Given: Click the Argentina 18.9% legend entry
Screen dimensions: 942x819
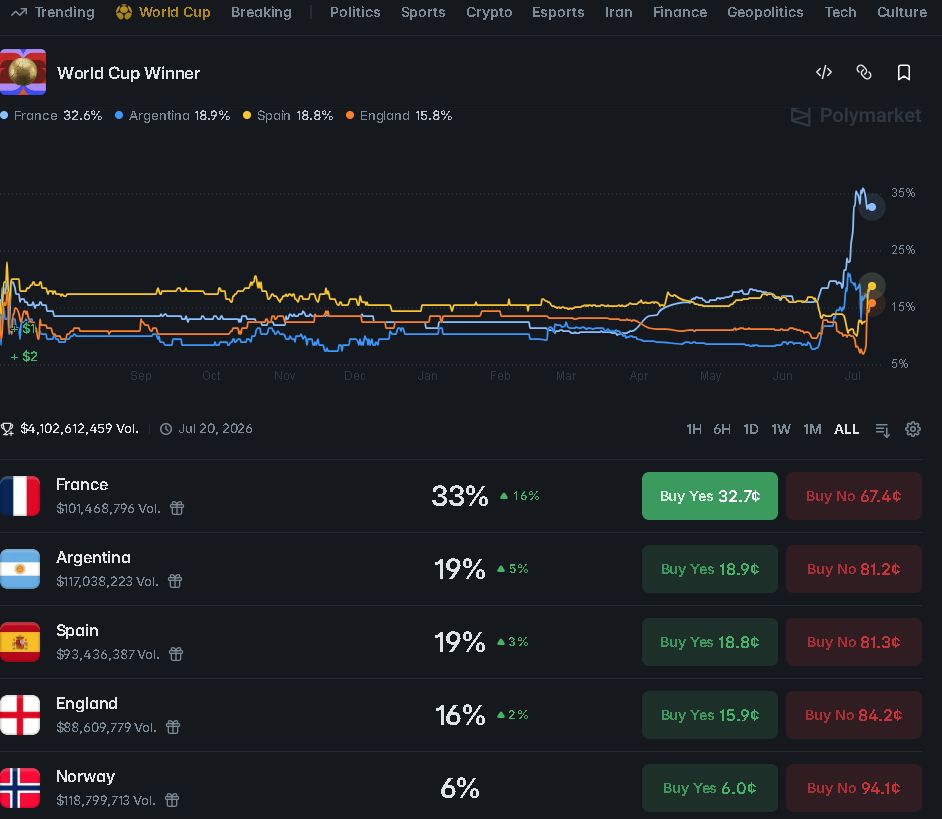Looking at the screenshot, I should point(172,115).
